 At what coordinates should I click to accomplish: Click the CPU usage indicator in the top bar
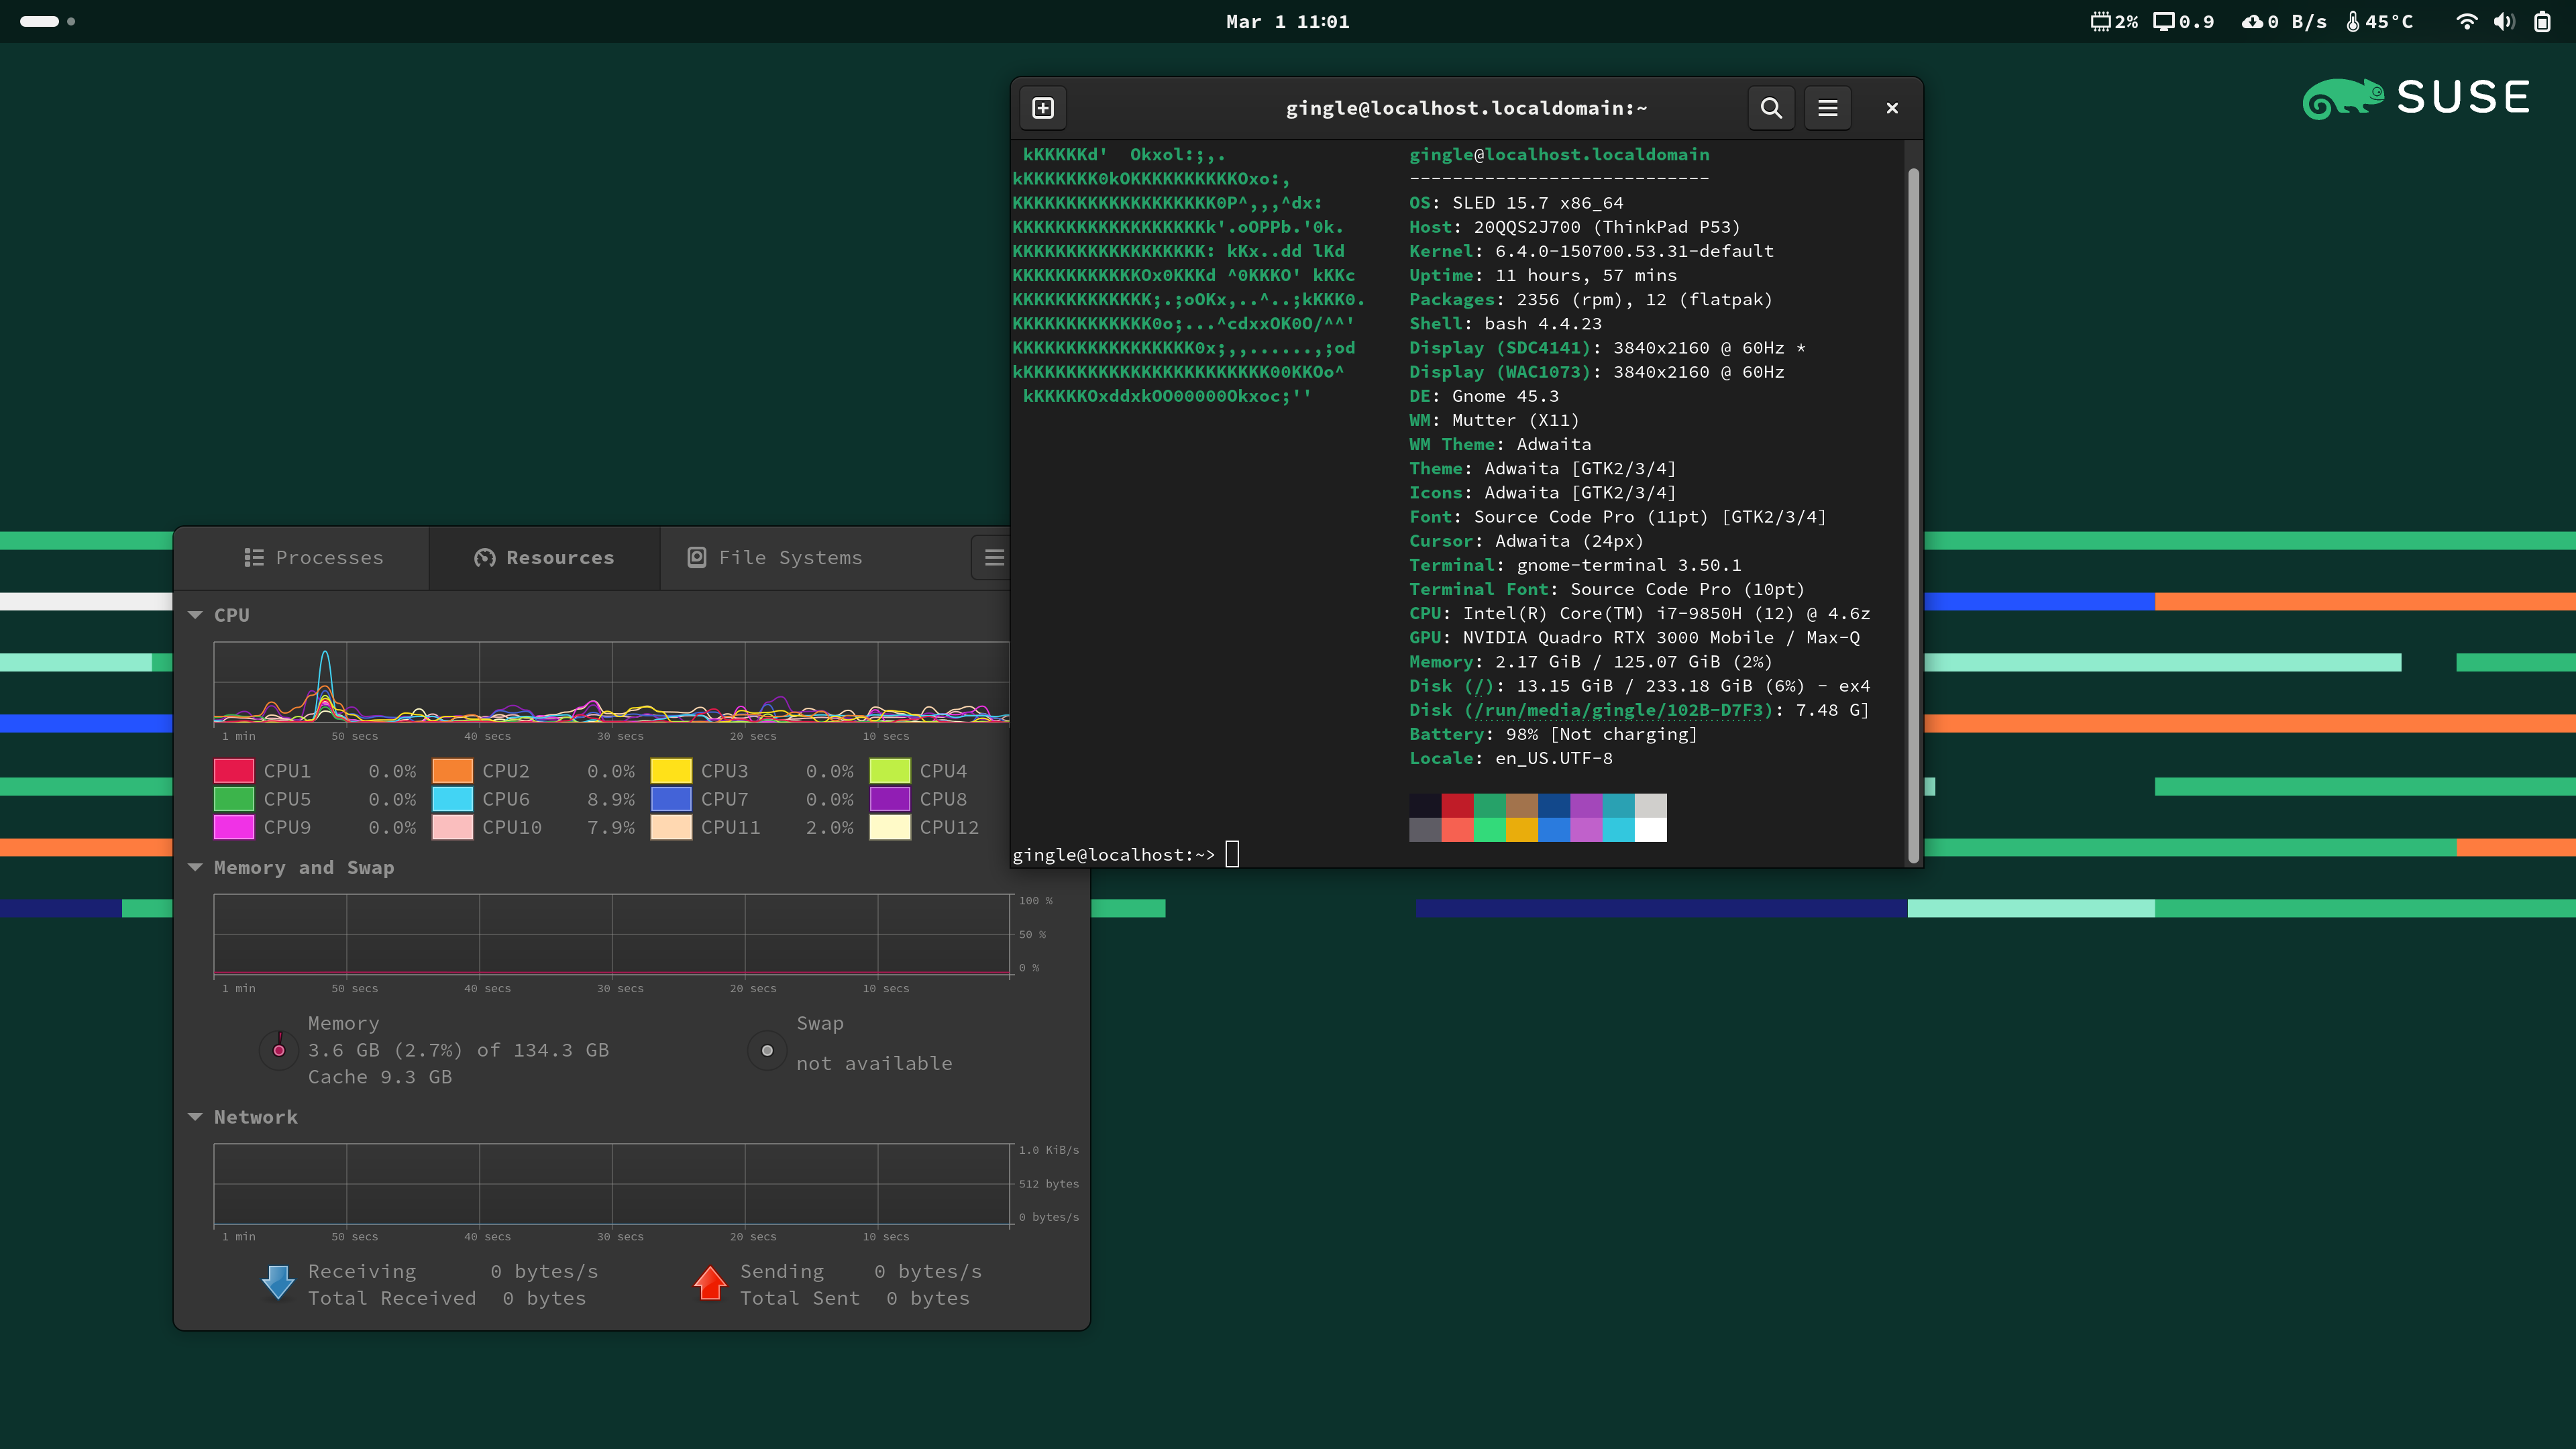2114,22
